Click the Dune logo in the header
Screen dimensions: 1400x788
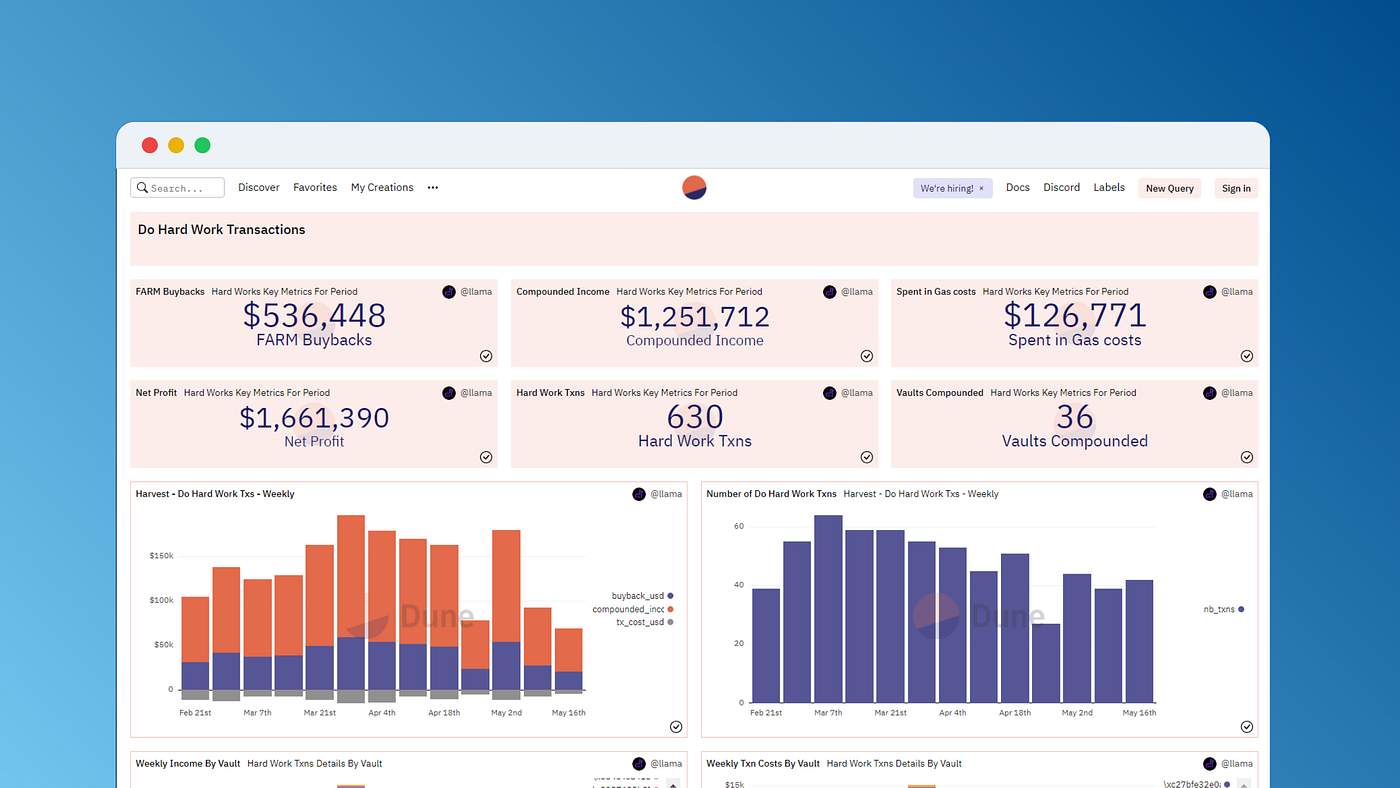[694, 187]
